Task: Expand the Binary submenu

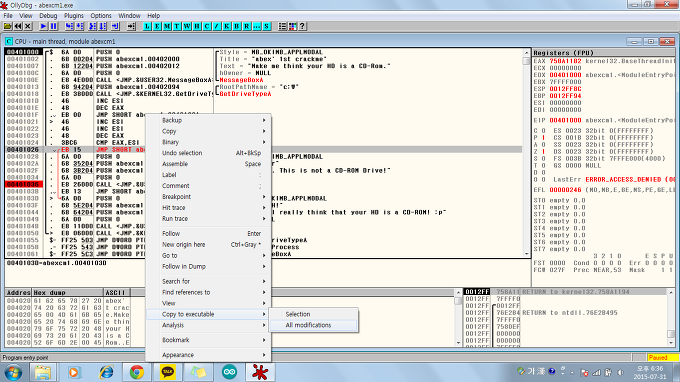Action: click(x=209, y=142)
